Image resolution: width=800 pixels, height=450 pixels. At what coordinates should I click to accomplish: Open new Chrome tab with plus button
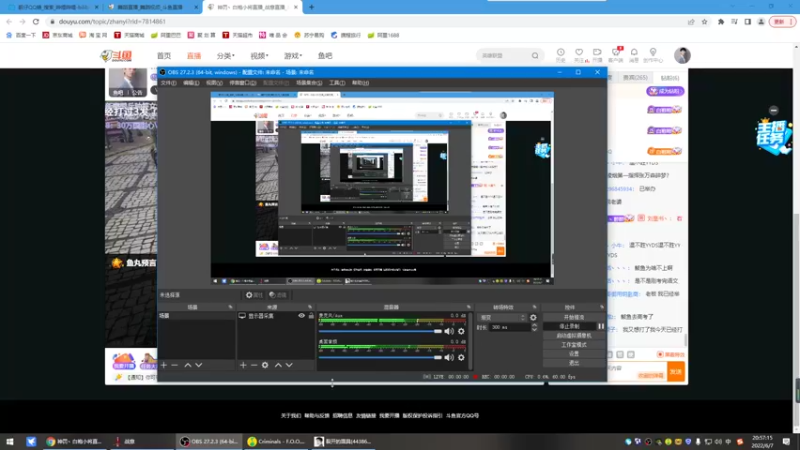click(311, 7)
